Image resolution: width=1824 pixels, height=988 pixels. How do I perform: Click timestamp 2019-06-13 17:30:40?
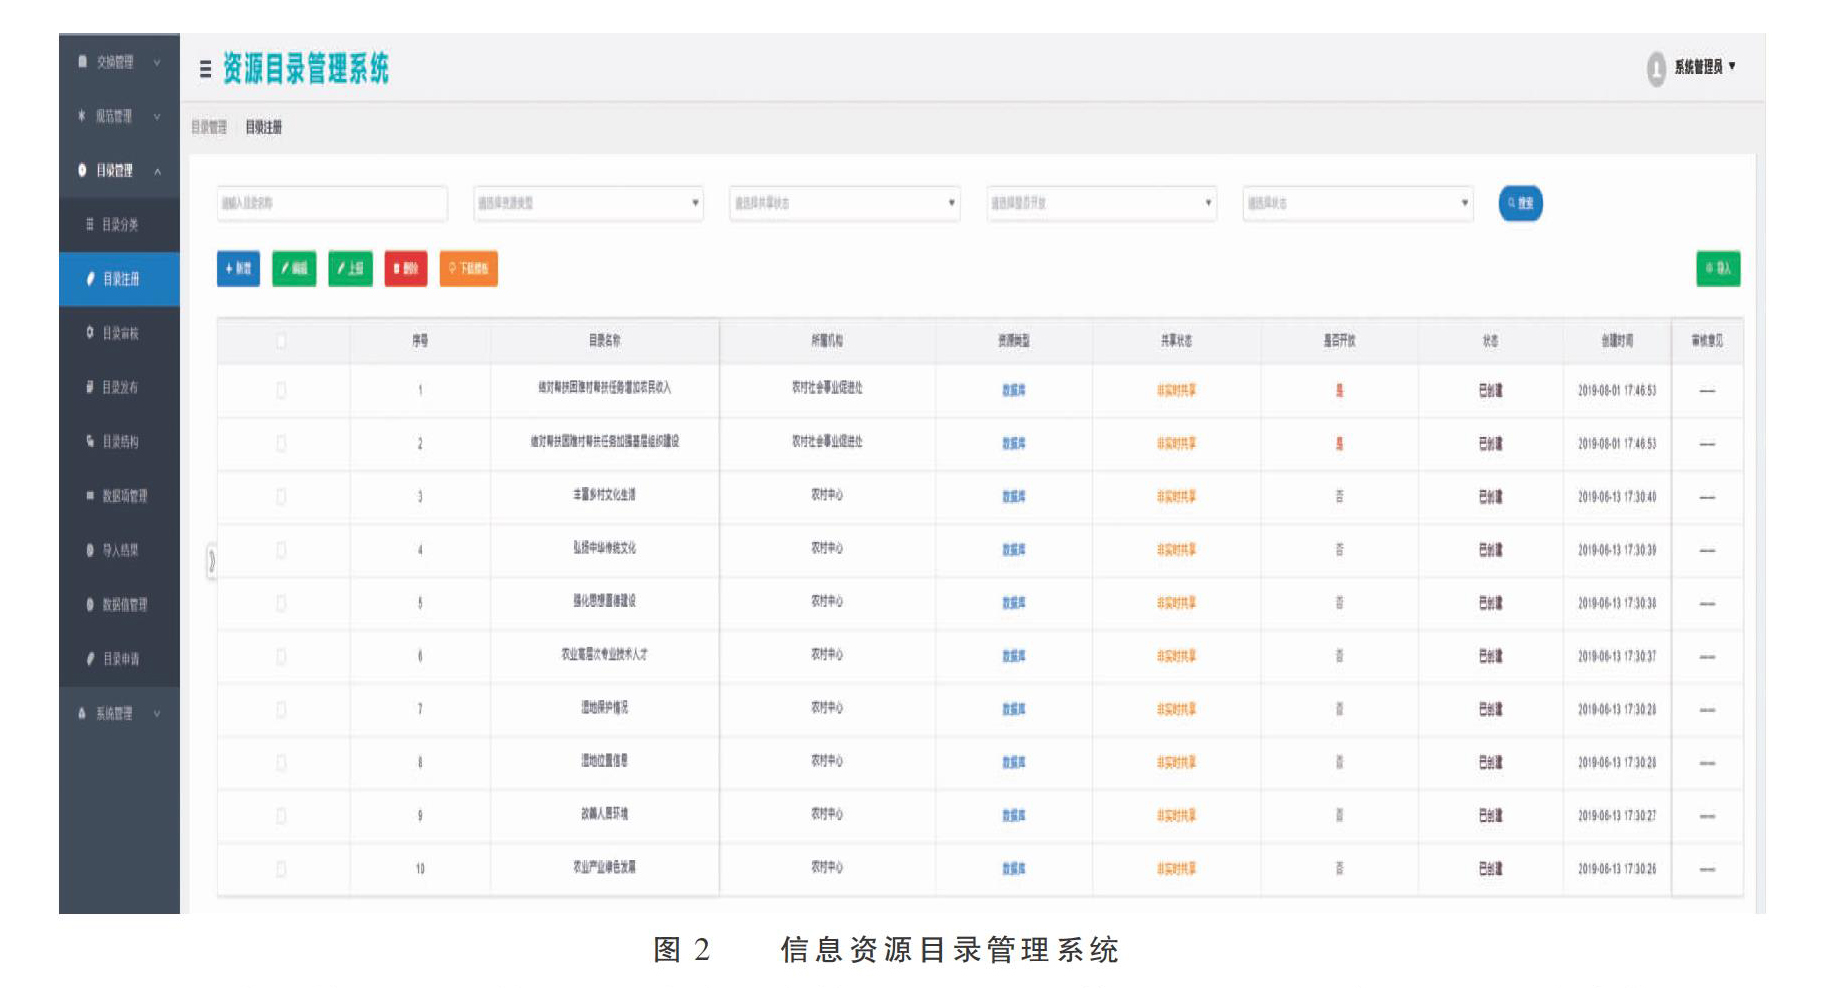click(1617, 497)
